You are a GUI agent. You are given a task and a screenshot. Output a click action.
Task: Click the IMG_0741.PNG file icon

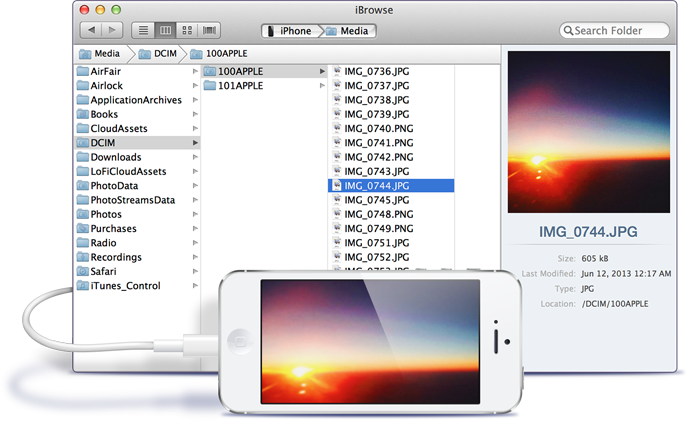pyautogui.click(x=336, y=143)
